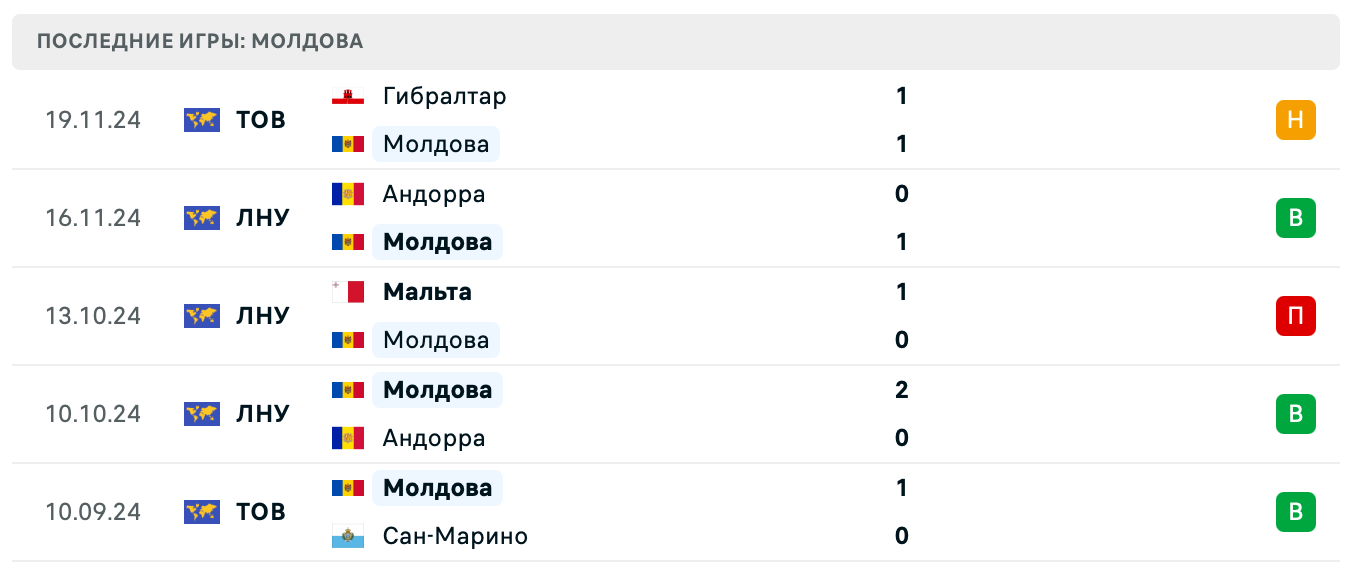Viewport: 1354px width, 576px height.
Task: Click the Malta flag icon
Action: (347, 291)
